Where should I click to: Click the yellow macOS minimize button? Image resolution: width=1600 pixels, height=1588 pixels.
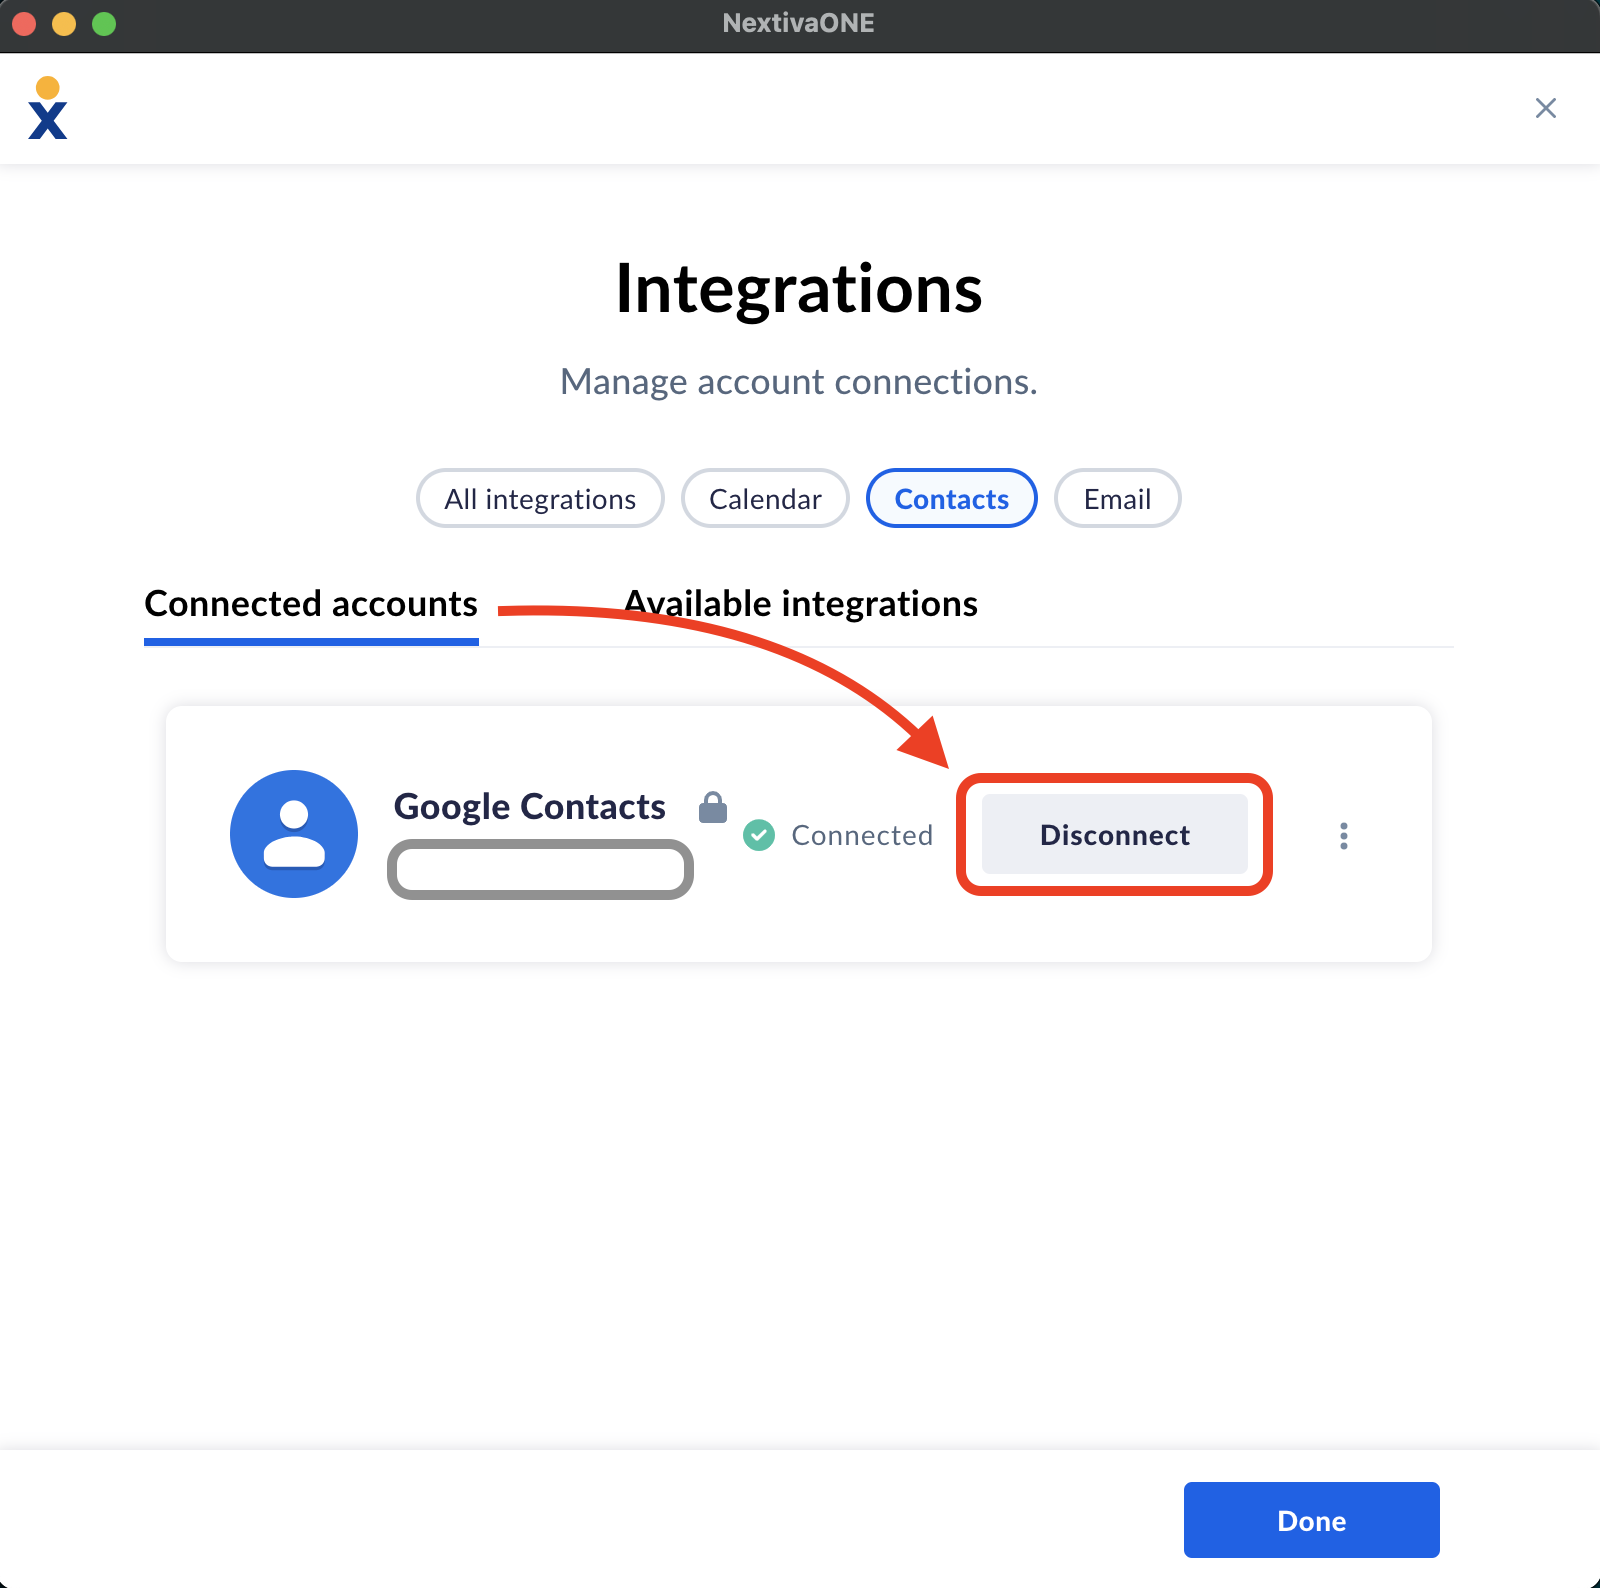pyautogui.click(x=64, y=23)
